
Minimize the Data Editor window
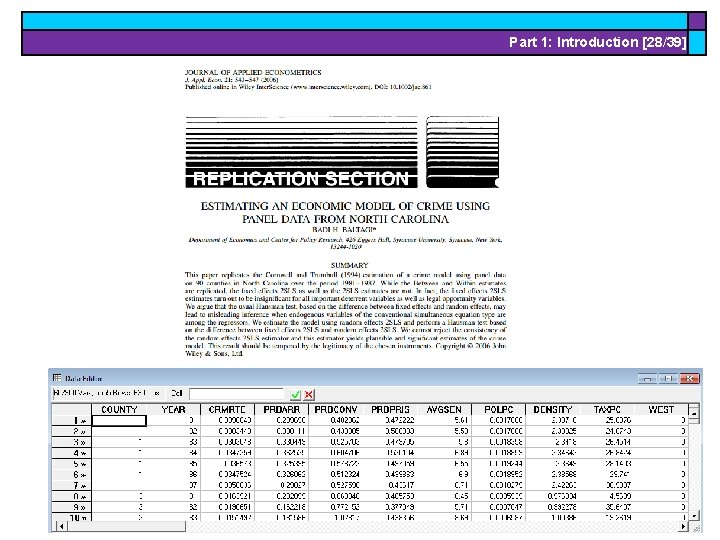click(647, 378)
